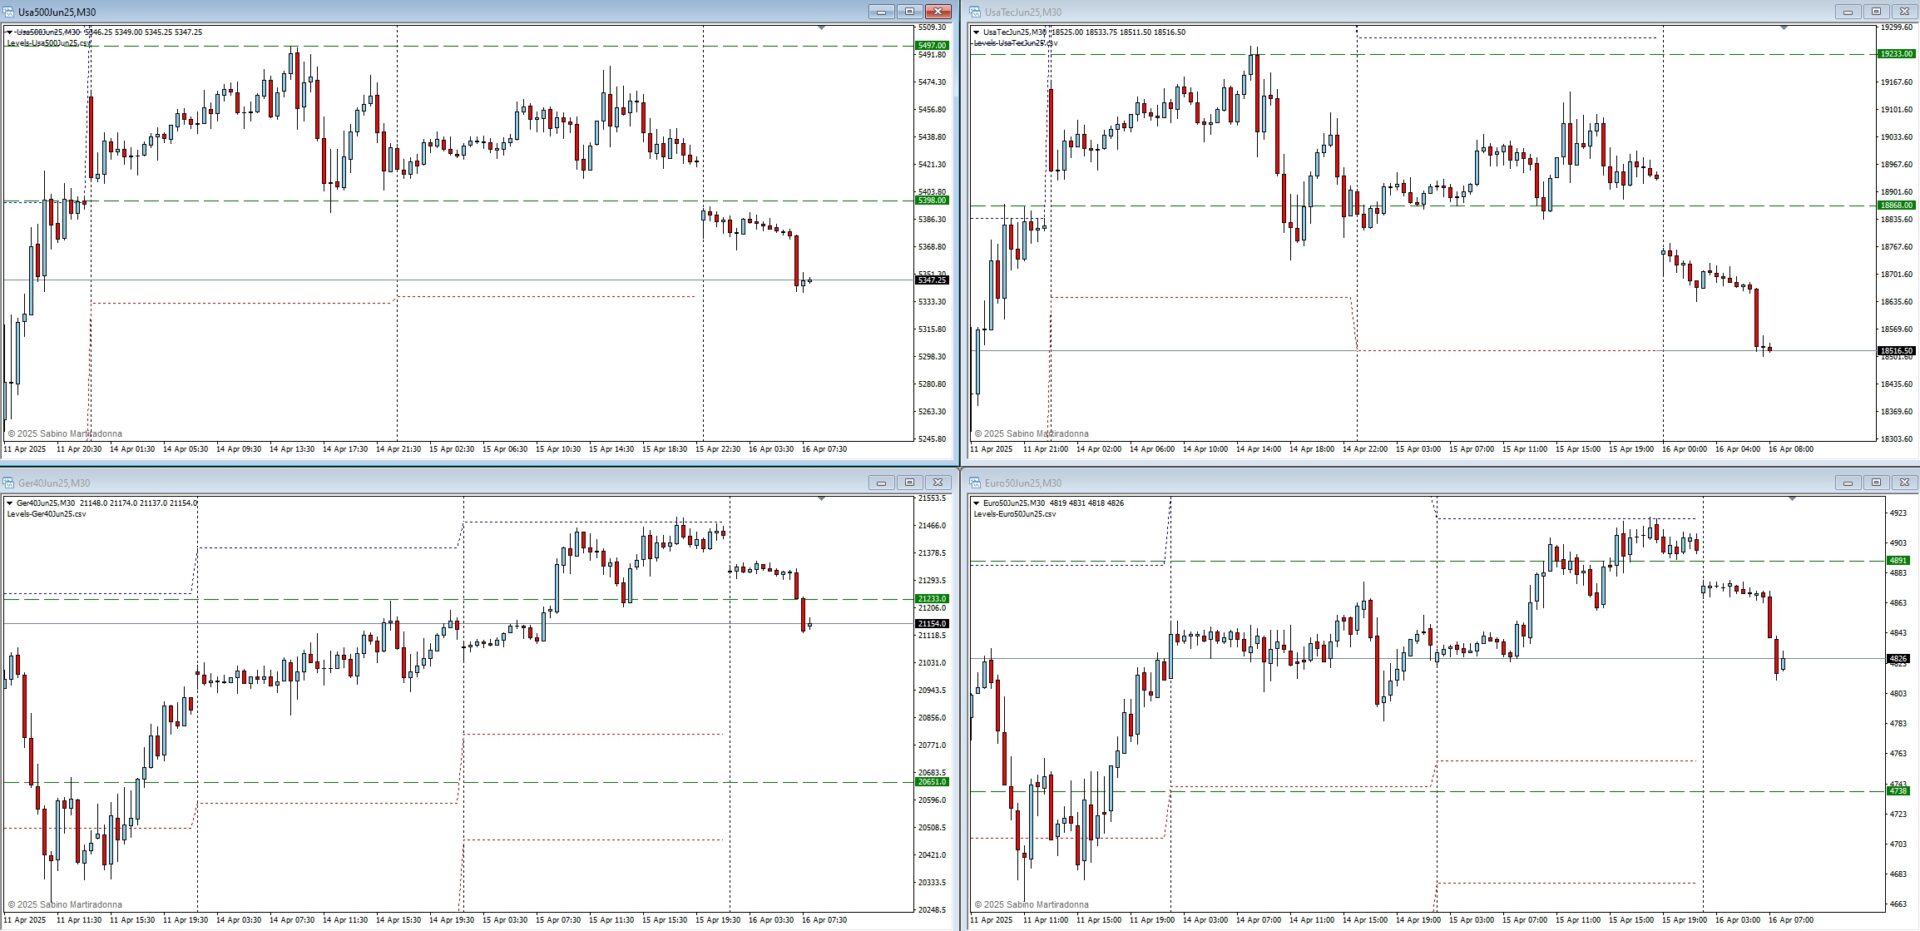The width and height of the screenshot is (1920, 931).
Task: Click the Ger40Jun25,M30 title bar text
Action: pyautogui.click(x=54, y=483)
